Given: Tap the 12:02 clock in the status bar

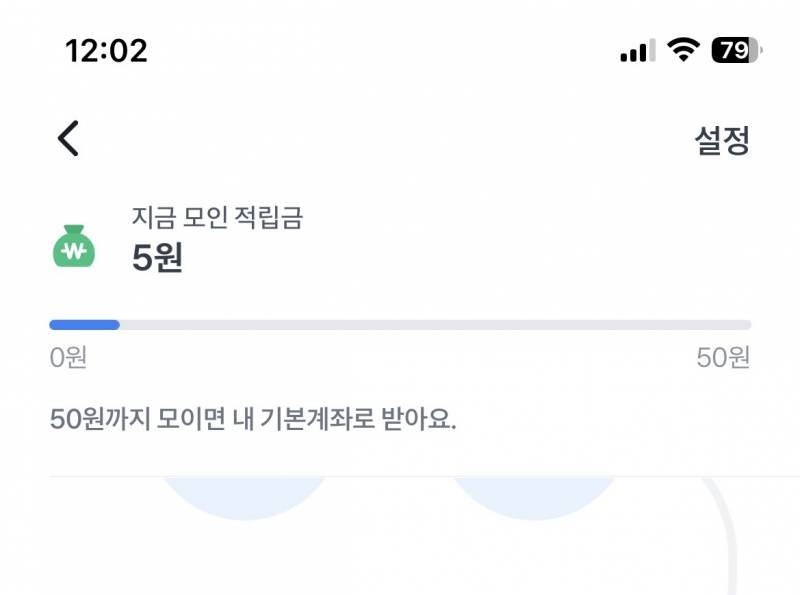Looking at the screenshot, I should coord(105,52).
